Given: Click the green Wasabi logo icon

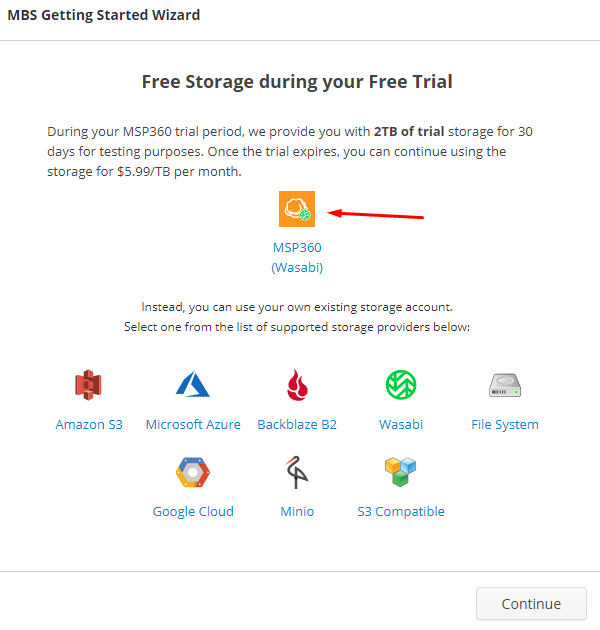Looking at the screenshot, I should pos(401,385).
